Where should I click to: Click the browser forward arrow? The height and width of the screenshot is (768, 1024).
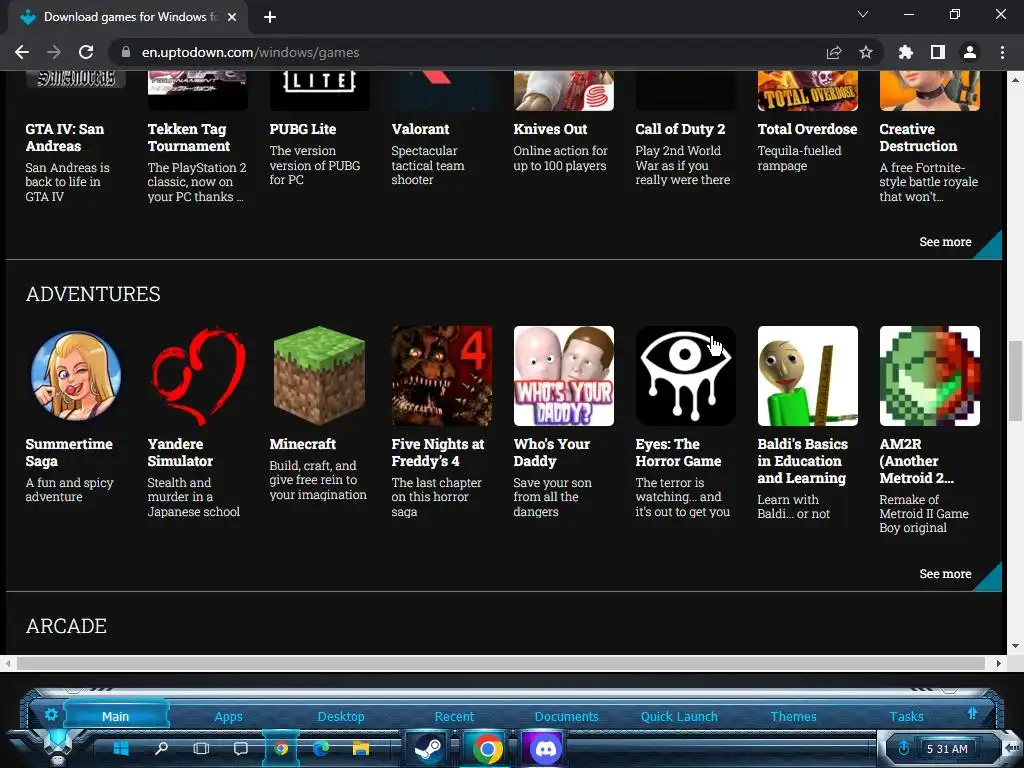54,52
